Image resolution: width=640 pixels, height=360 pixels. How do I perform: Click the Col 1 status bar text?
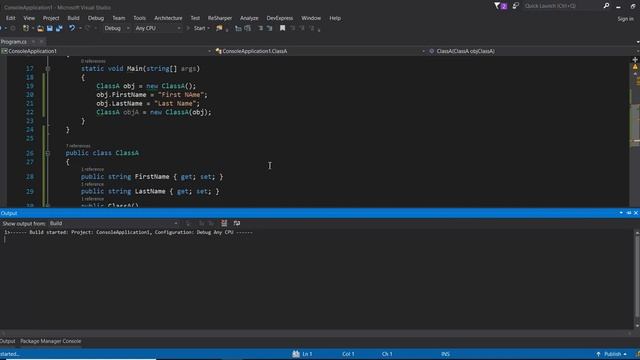pyautogui.click(x=348, y=354)
